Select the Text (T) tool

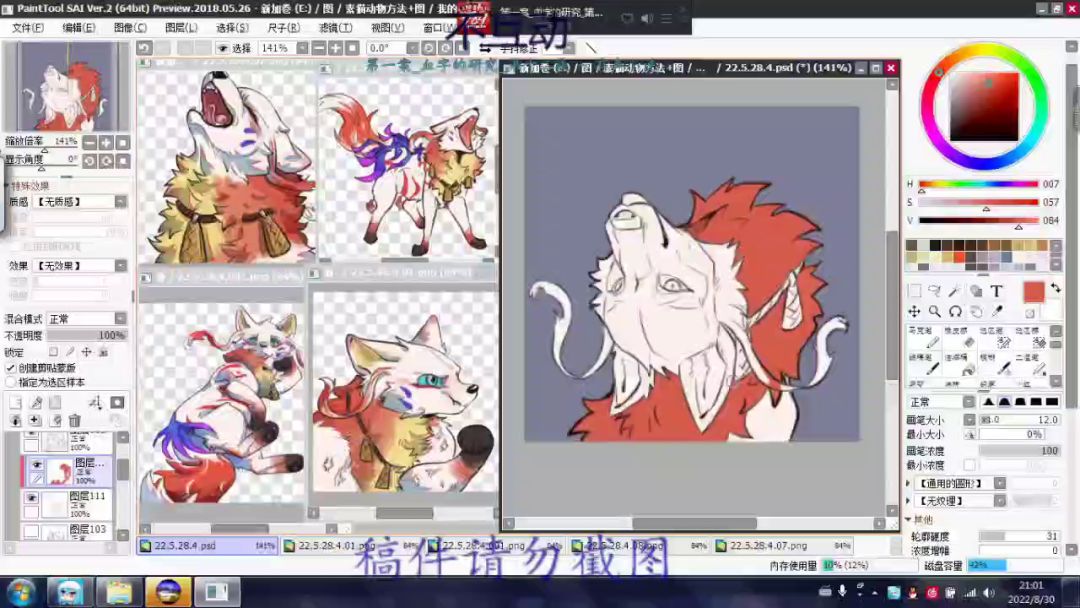[996, 291]
